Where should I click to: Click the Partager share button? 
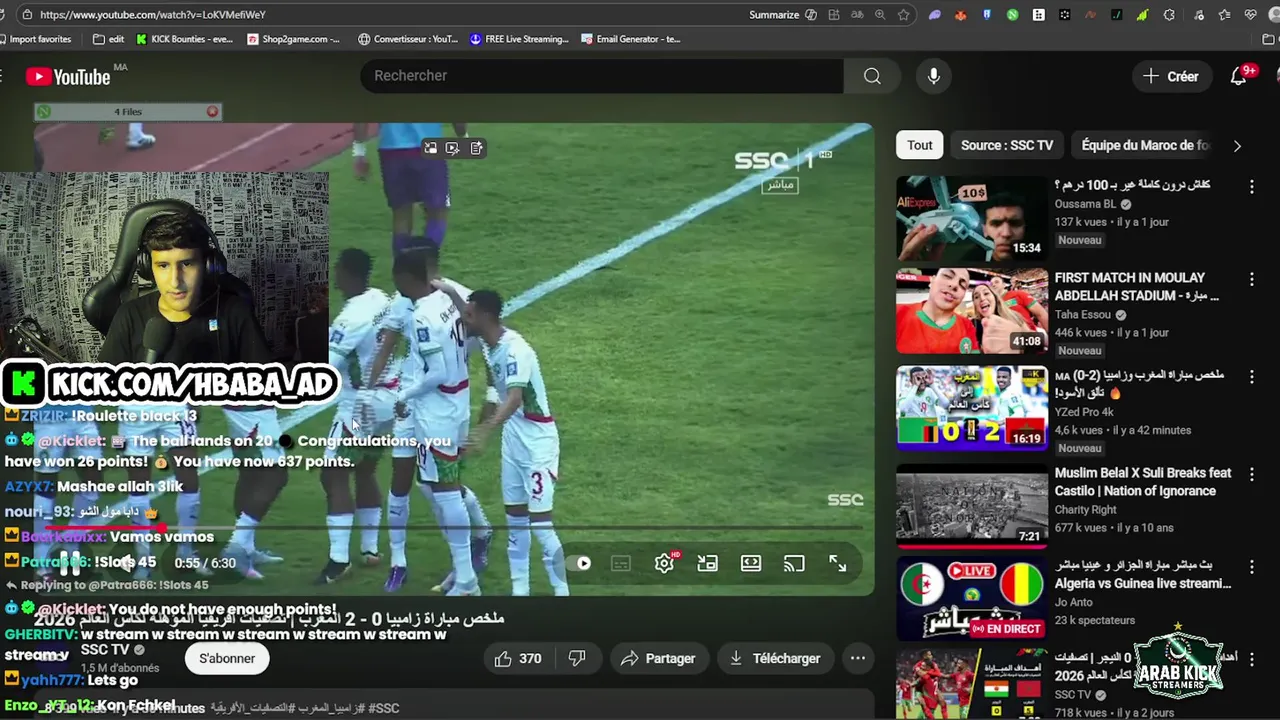point(658,658)
